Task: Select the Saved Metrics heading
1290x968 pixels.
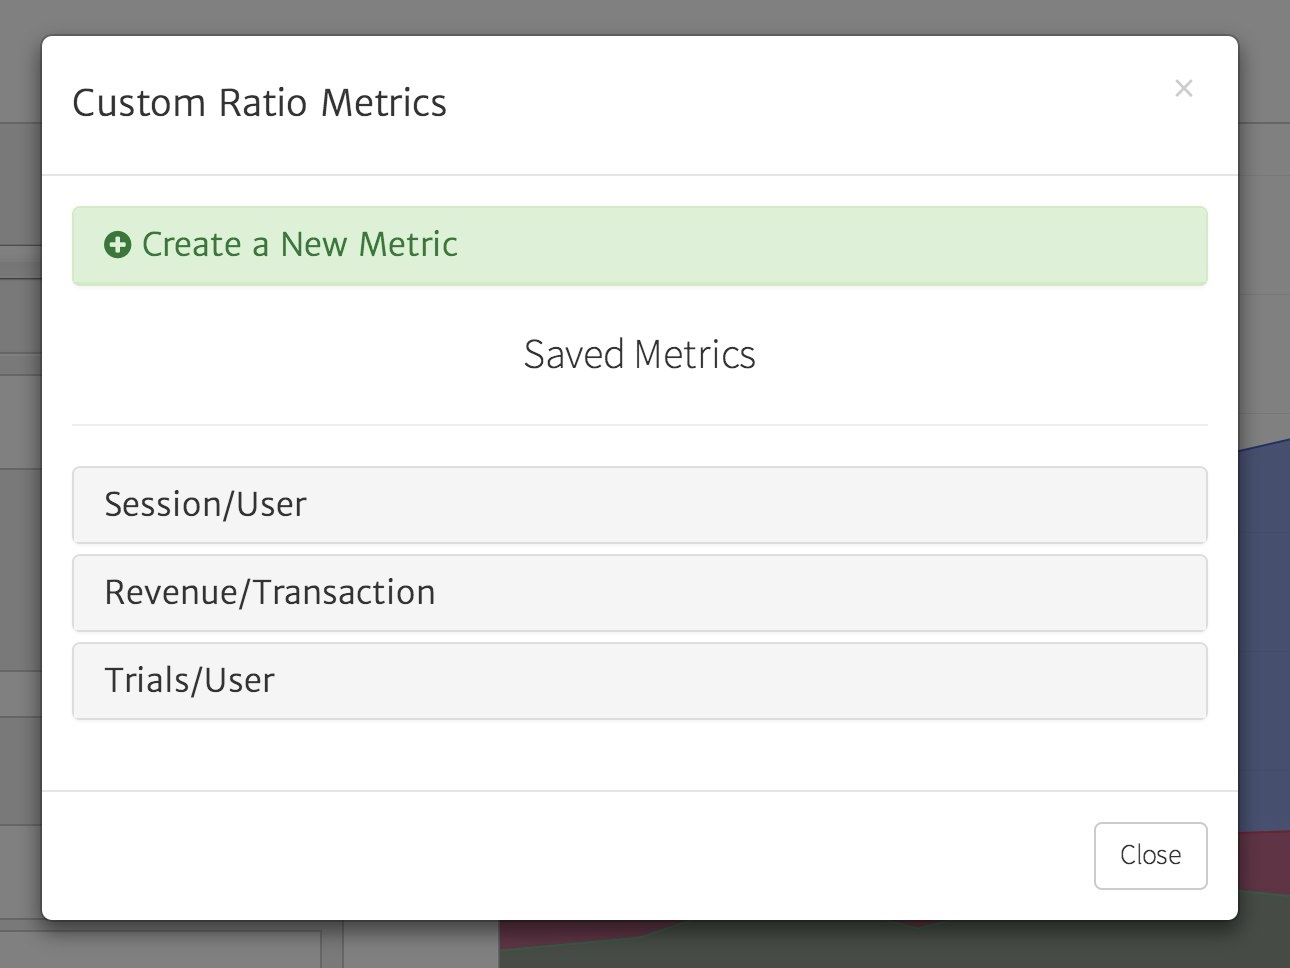Action: [x=640, y=354]
